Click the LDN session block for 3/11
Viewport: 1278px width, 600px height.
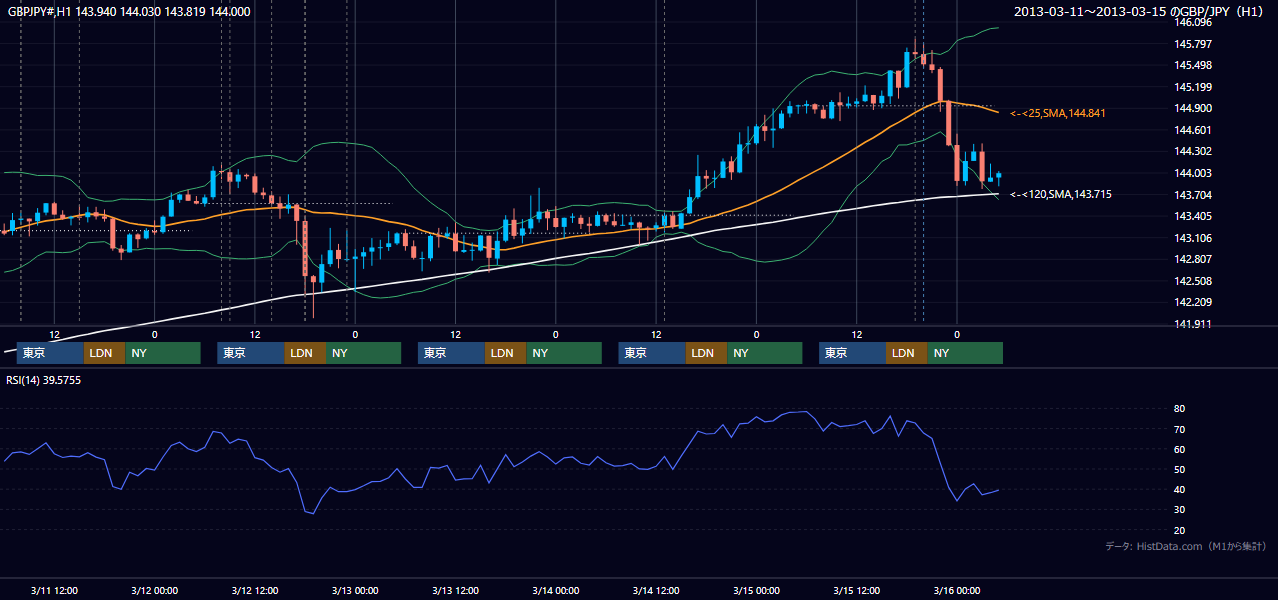pyautogui.click(x=105, y=353)
